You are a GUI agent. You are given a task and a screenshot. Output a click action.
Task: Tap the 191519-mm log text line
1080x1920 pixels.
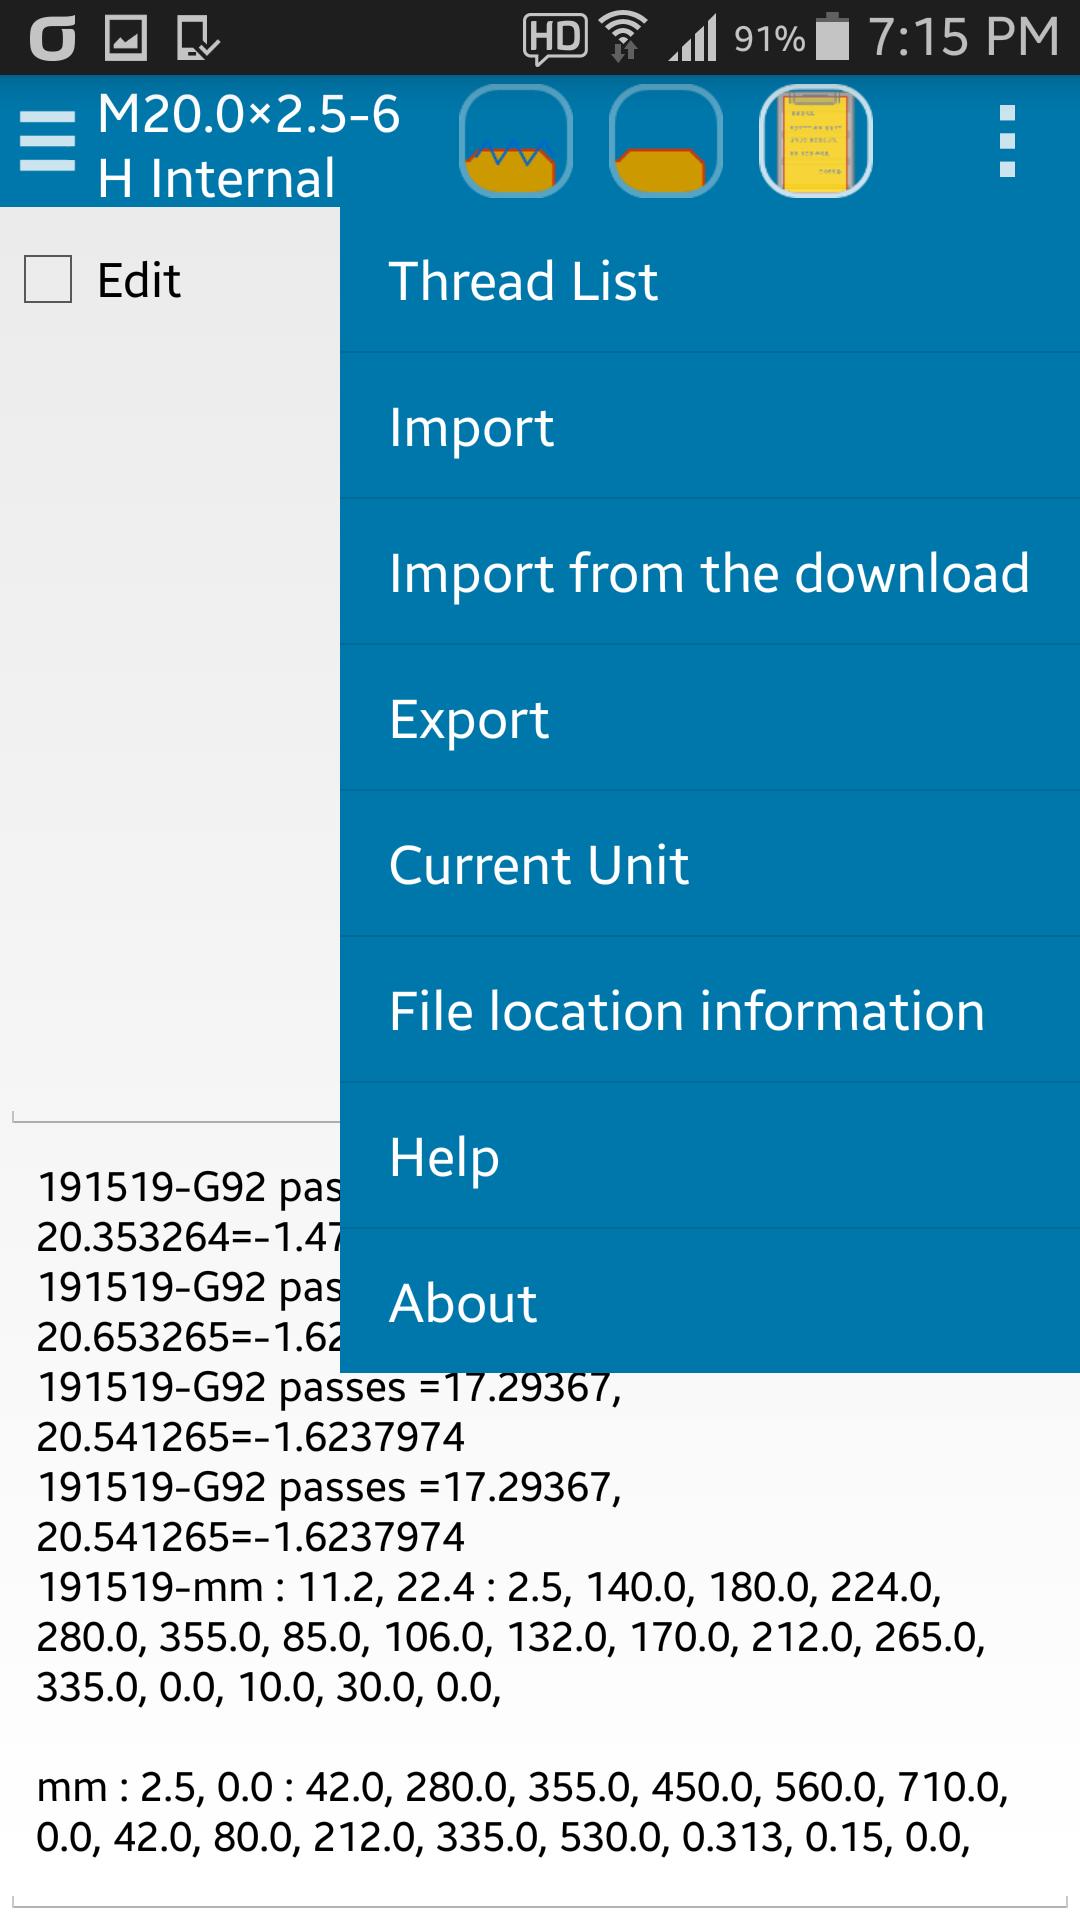(x=511, y=1636)
